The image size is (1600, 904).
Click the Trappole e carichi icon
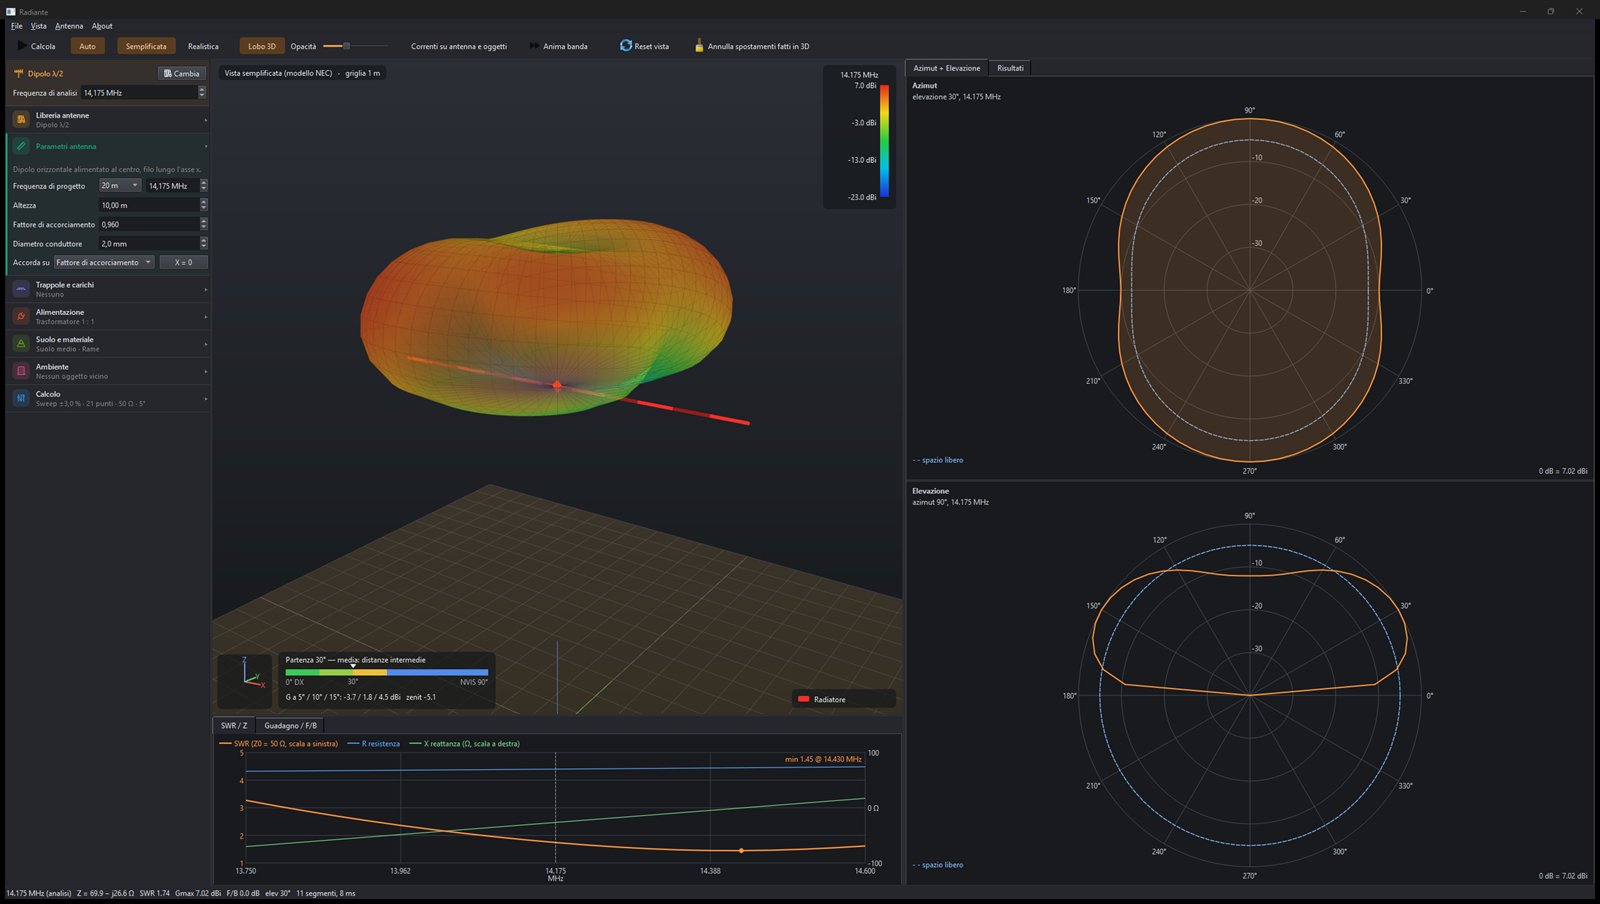(x=21, y=289)
